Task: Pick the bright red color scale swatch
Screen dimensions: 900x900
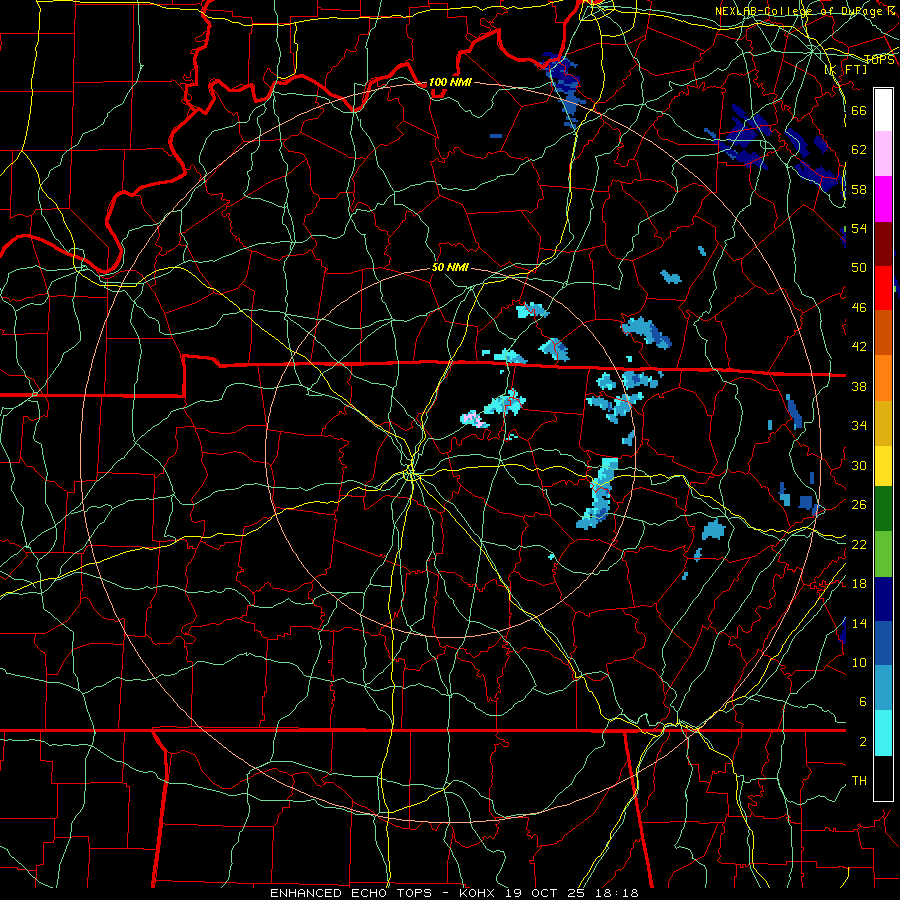Action: click(x=883, y=288)
